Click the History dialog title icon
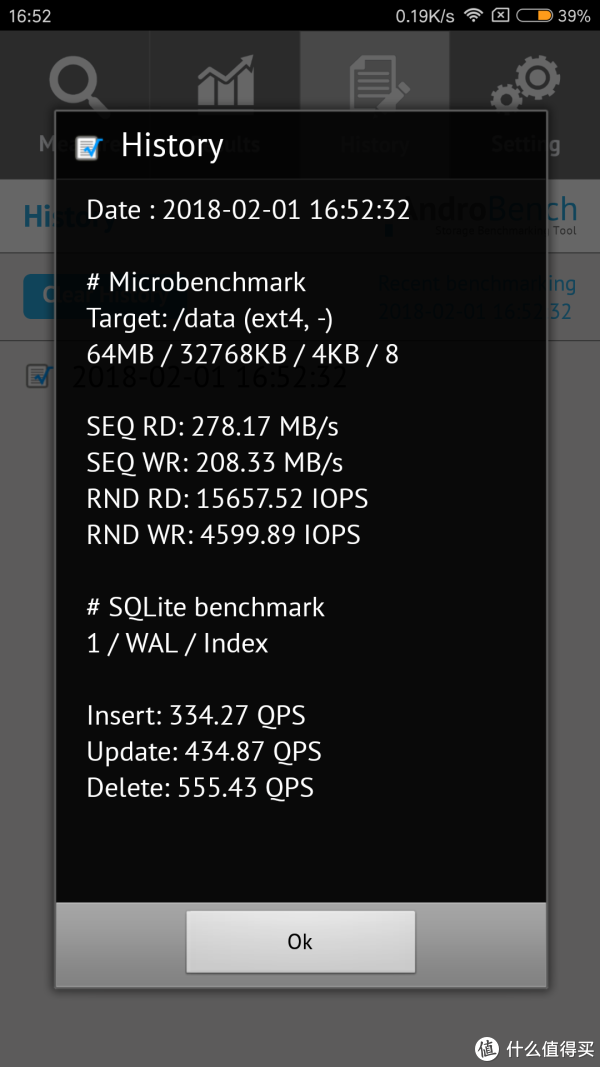 pyautogui.click(x=90, y=147)
